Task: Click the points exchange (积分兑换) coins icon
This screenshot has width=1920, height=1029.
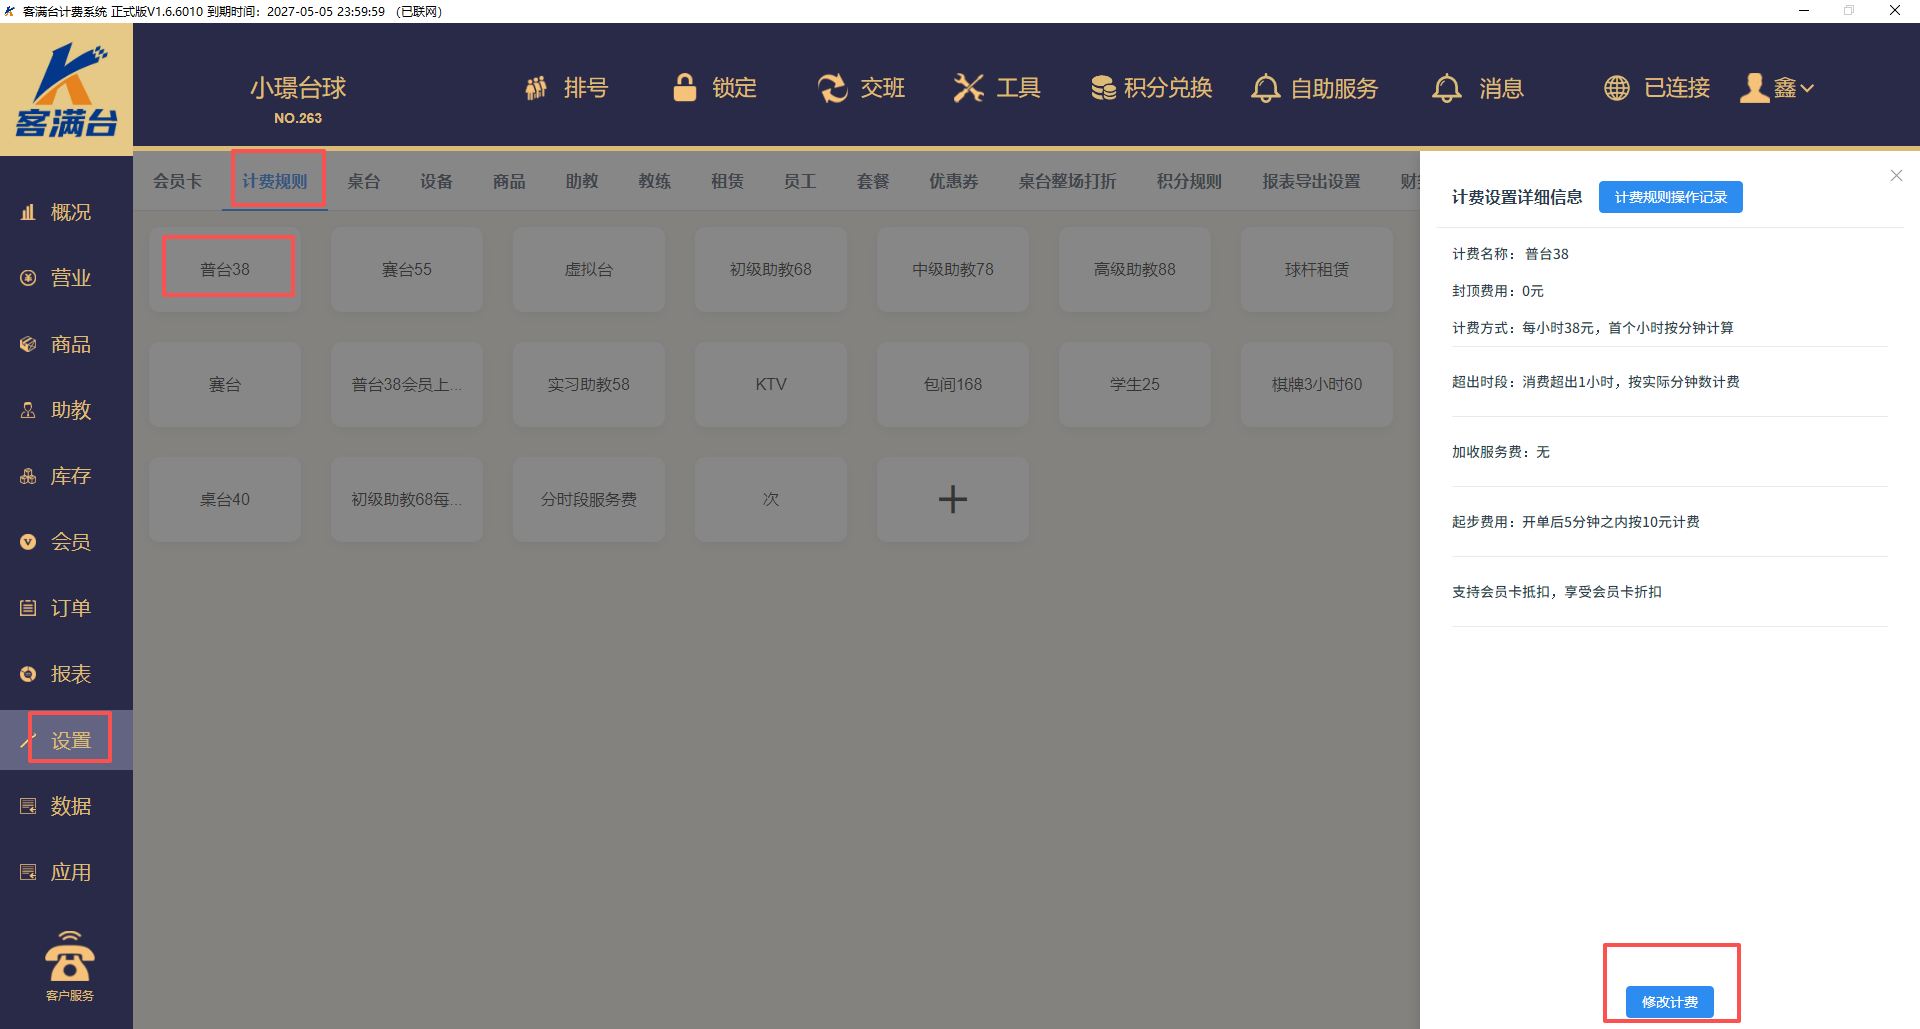Action: (1103, 88)
